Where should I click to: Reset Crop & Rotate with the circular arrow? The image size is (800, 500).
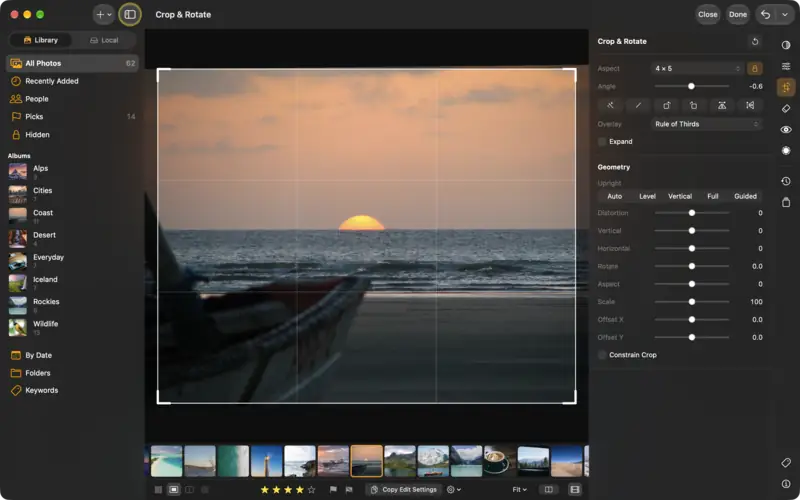coord(755,41)
